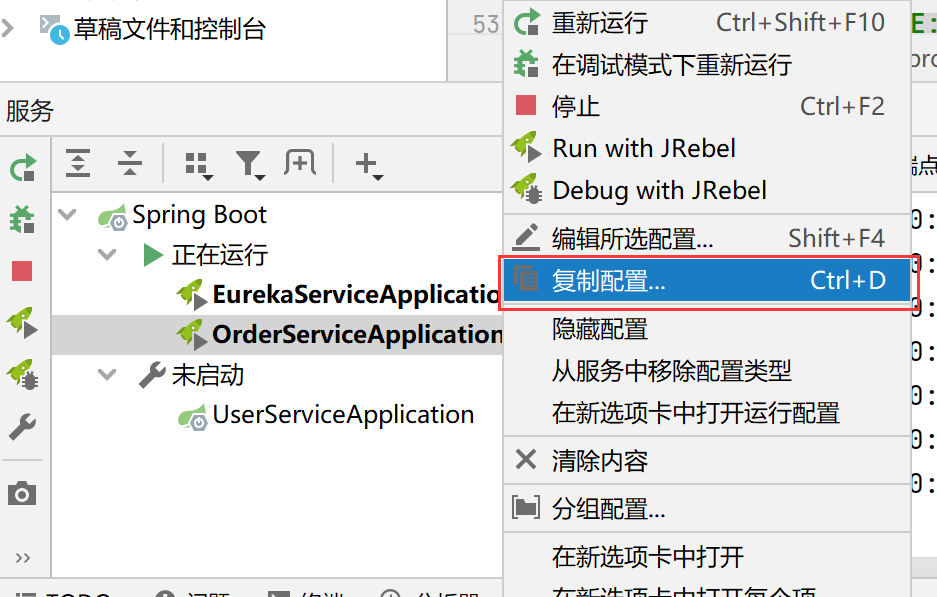Open the Filter dropdown icon
Image resolution: width=937 pixels, height=597 pixels.
[x=250, y=166]
